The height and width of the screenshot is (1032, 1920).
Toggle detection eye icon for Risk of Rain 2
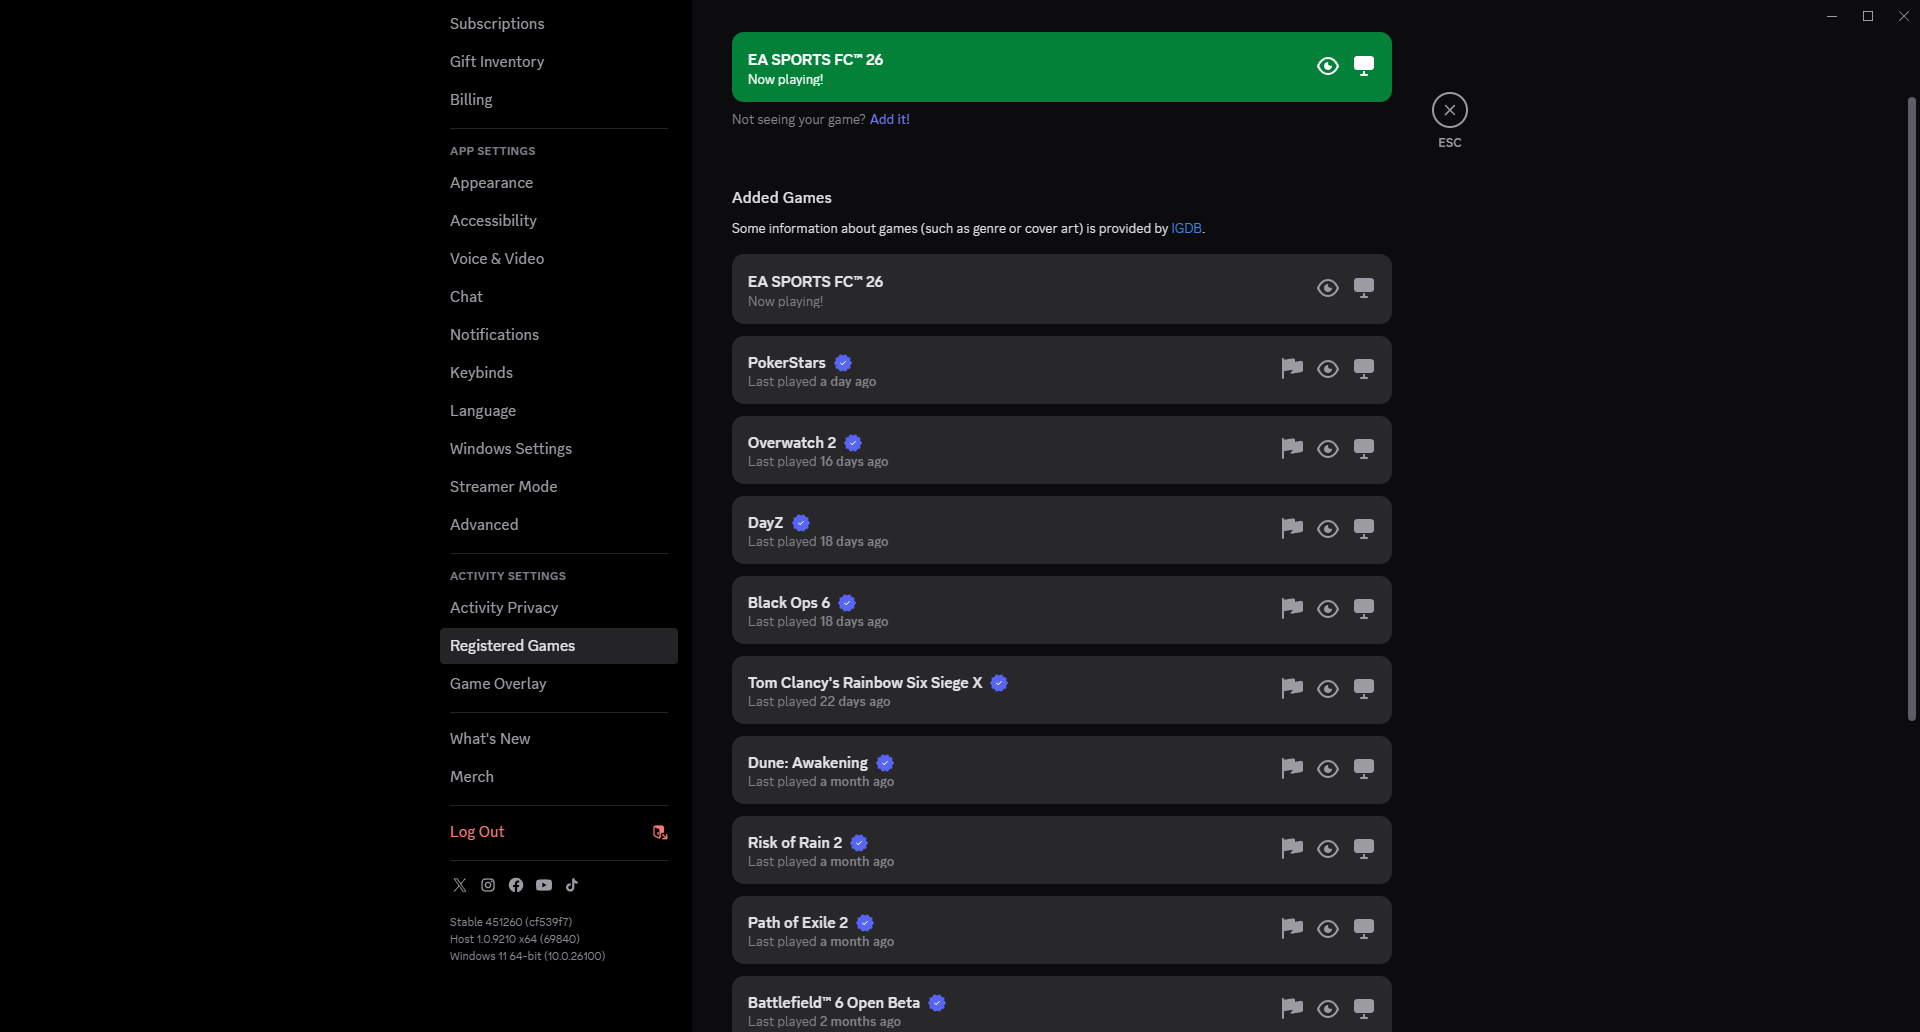(1328, 849)
